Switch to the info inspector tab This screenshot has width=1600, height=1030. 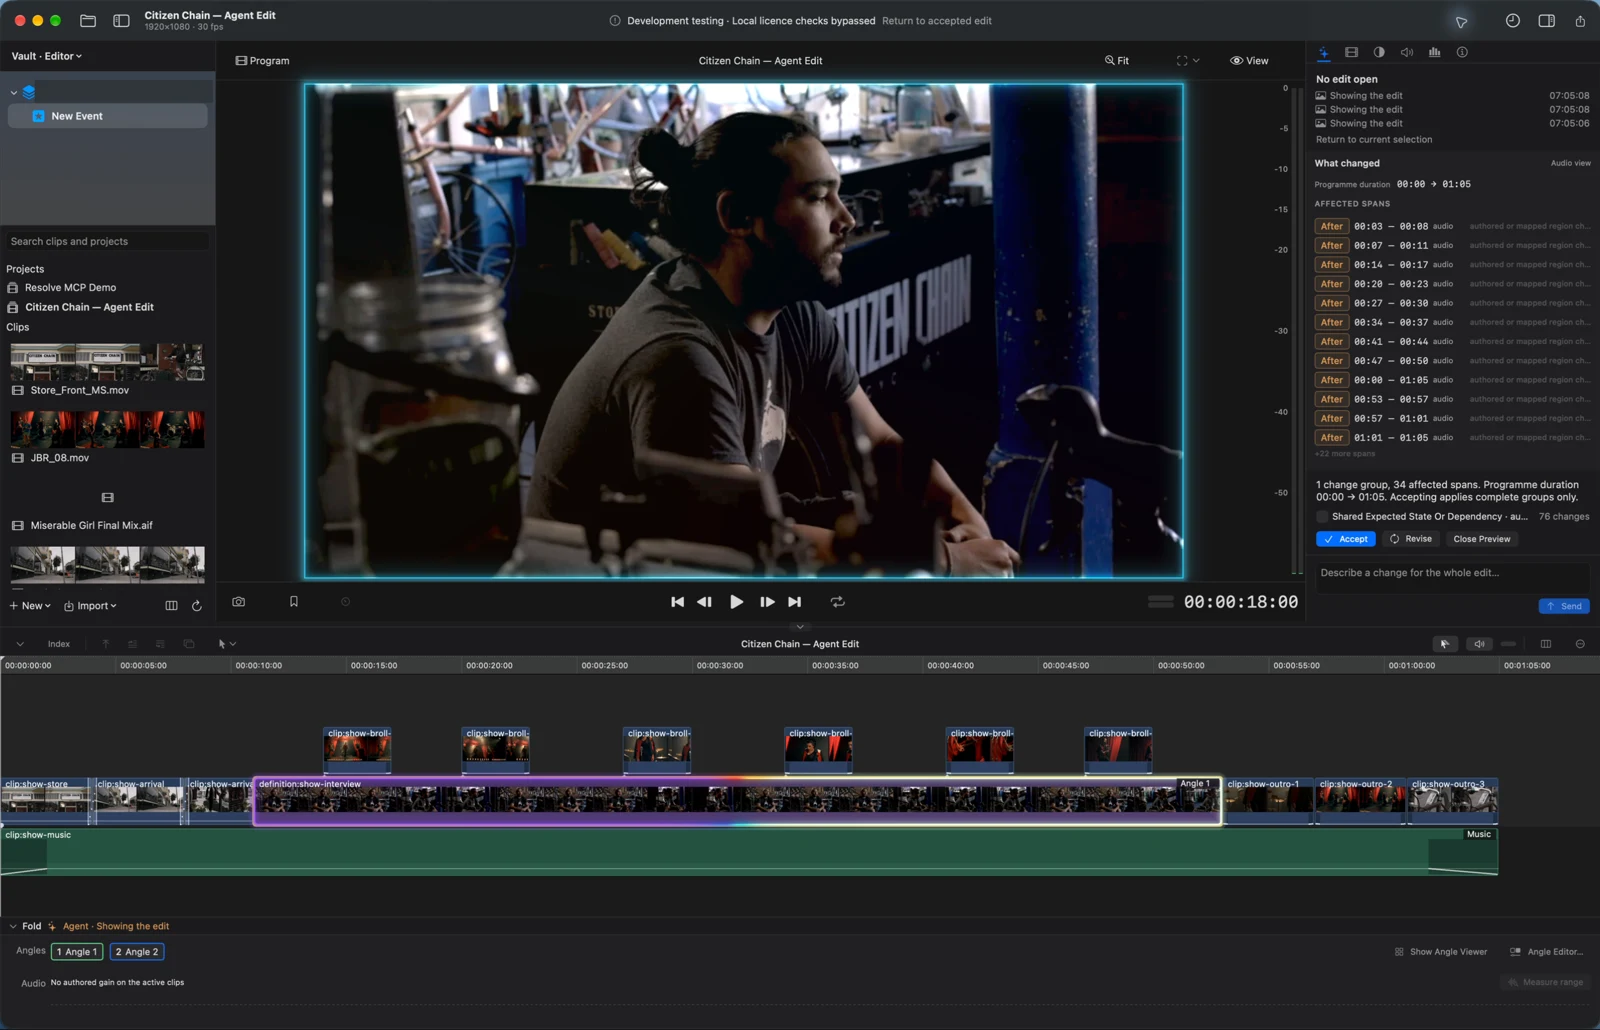[1462, 52]
